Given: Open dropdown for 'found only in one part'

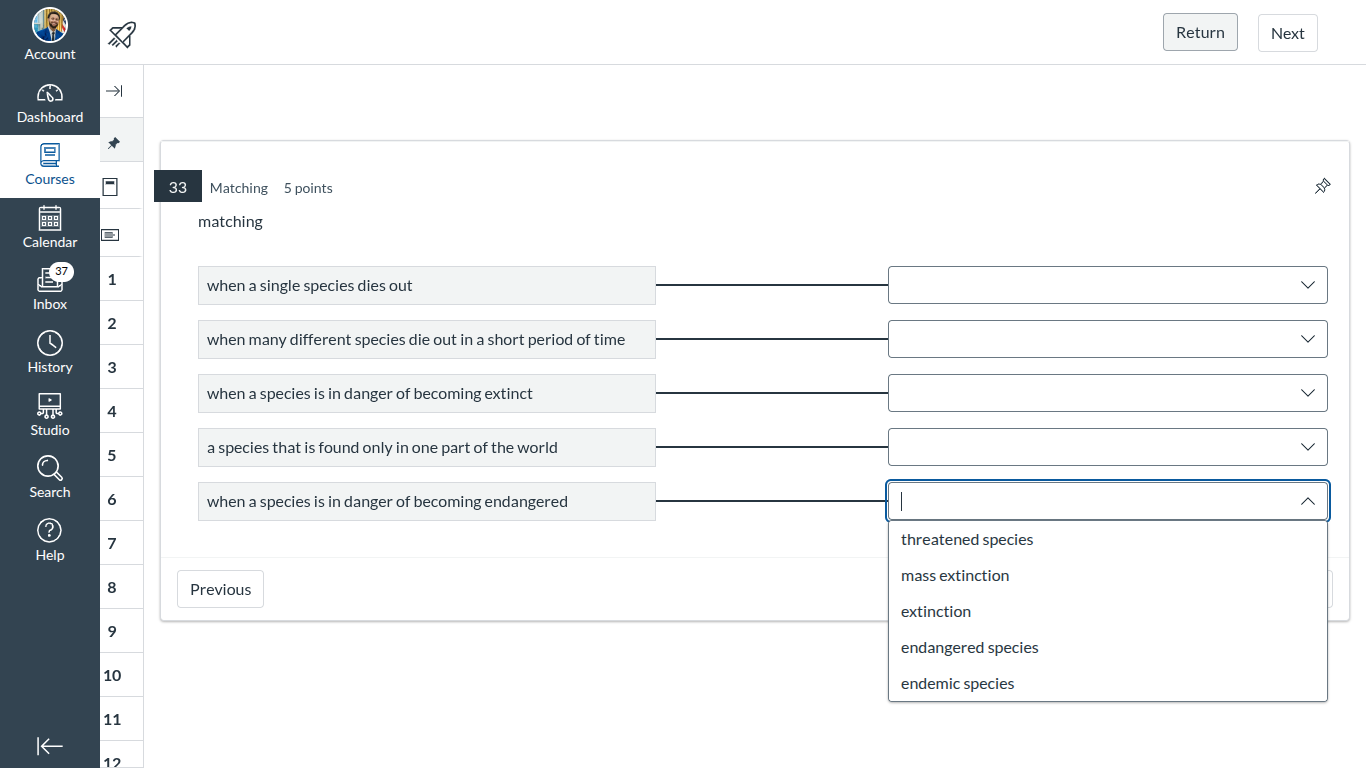Looking at the screenshot, I should point(1107,447).
